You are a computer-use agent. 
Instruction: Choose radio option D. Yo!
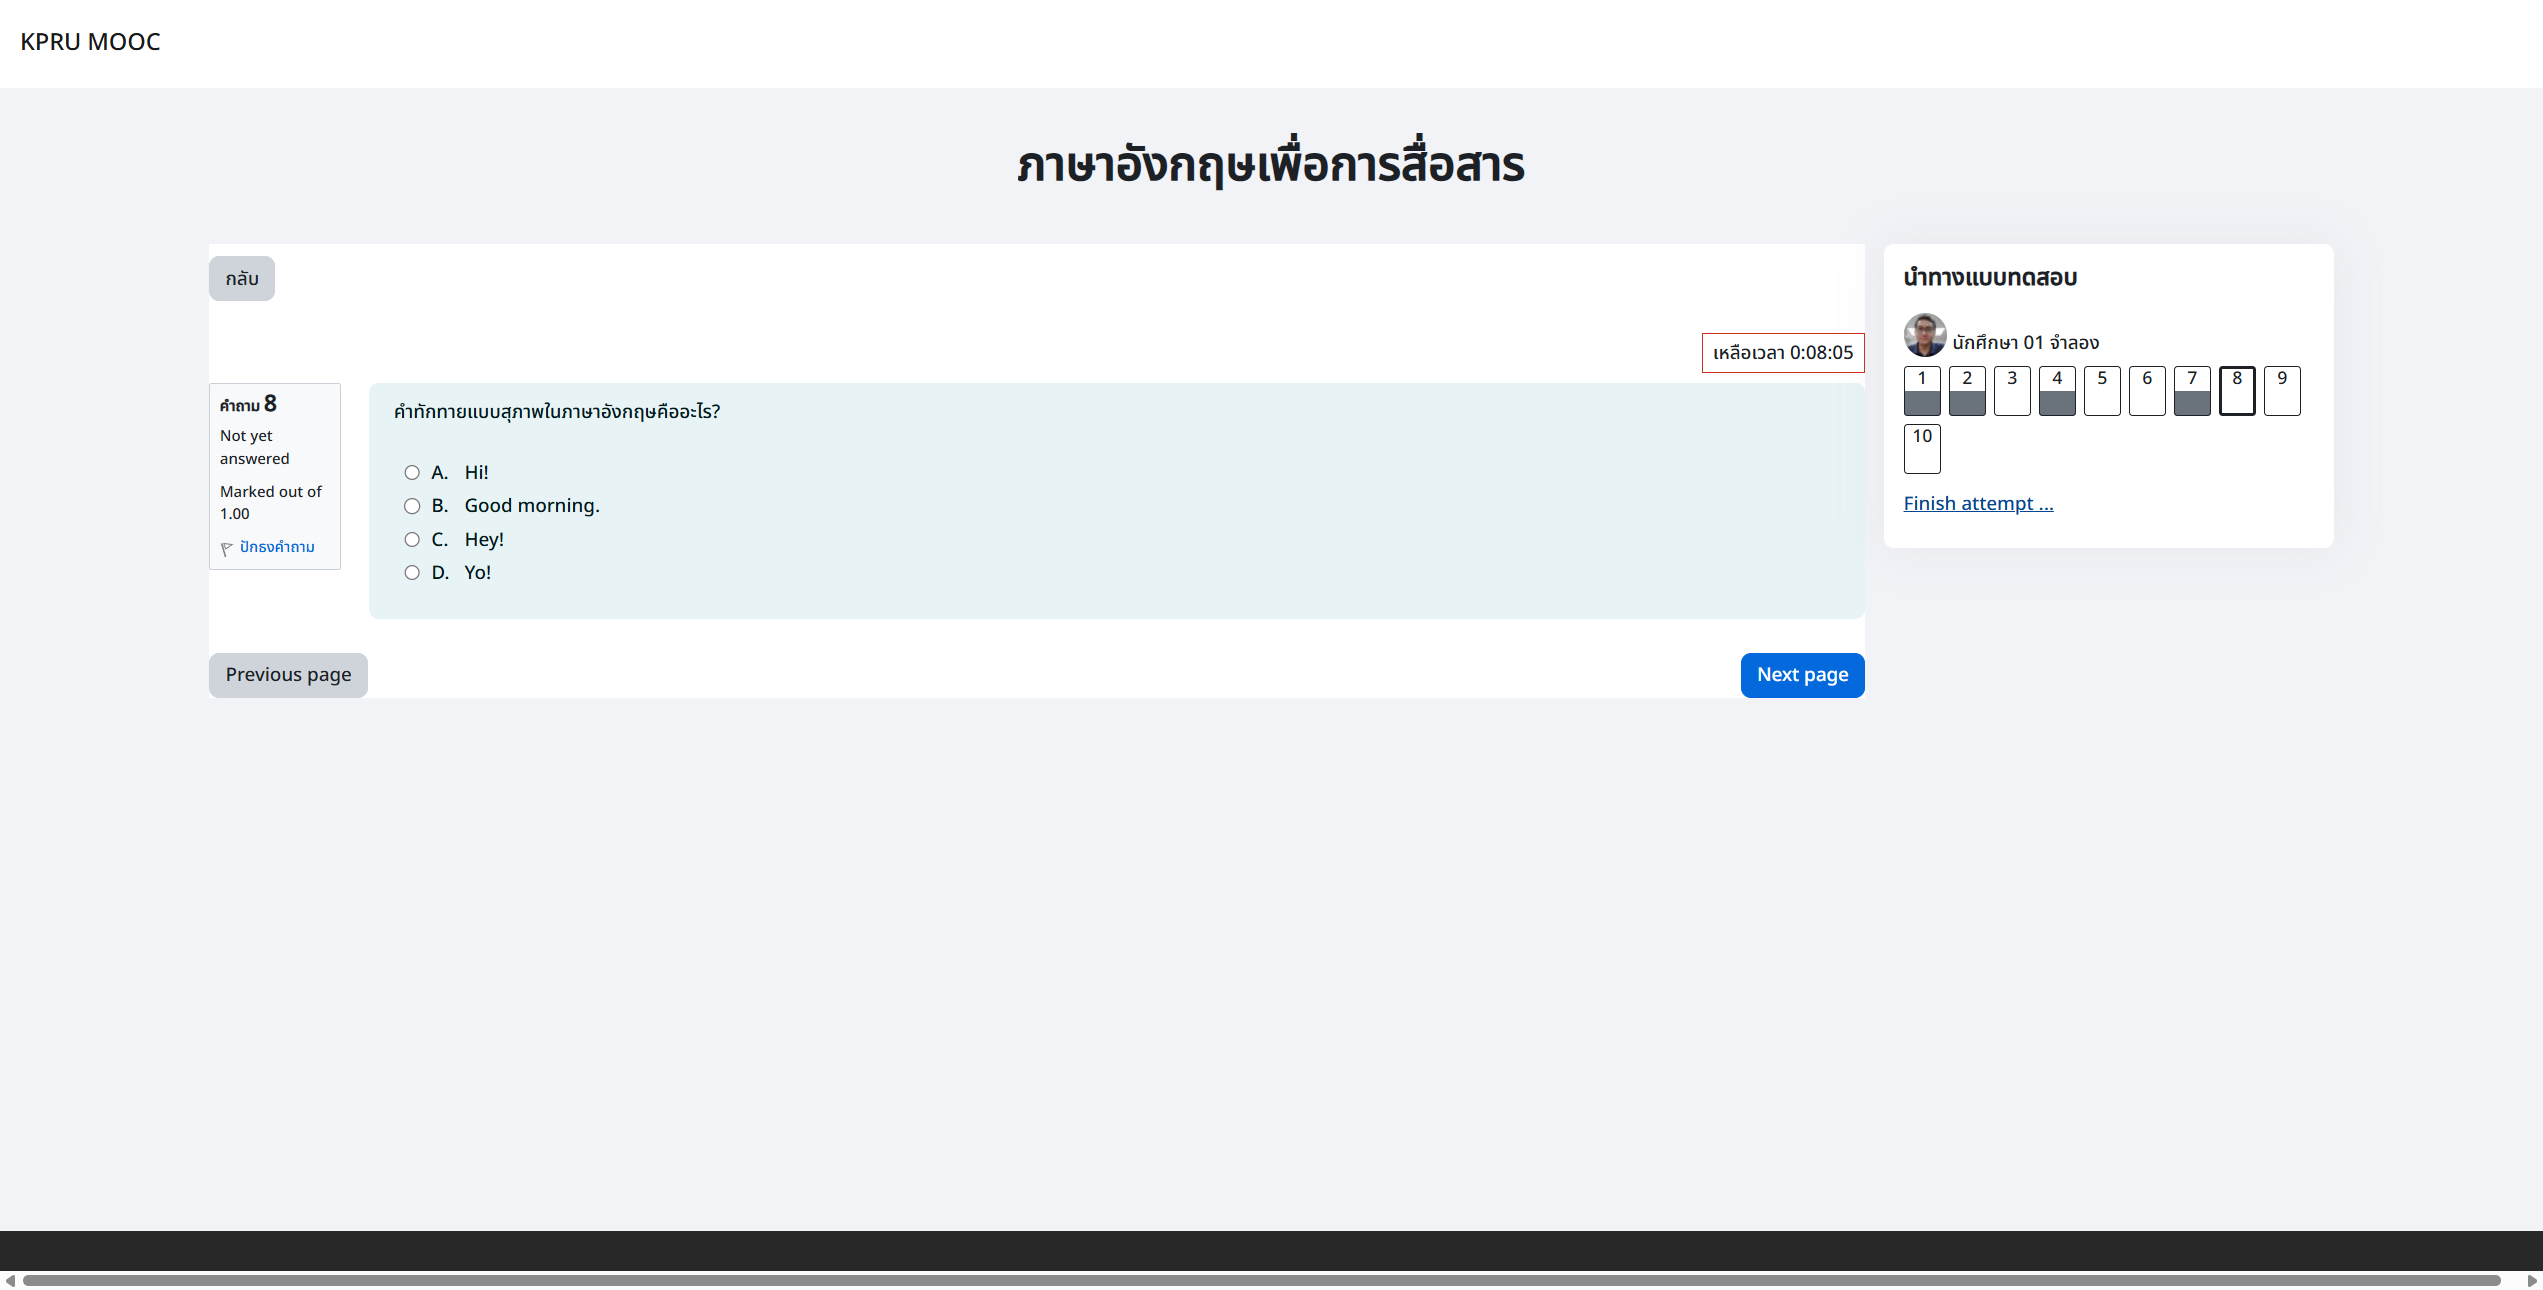[412, 573]
